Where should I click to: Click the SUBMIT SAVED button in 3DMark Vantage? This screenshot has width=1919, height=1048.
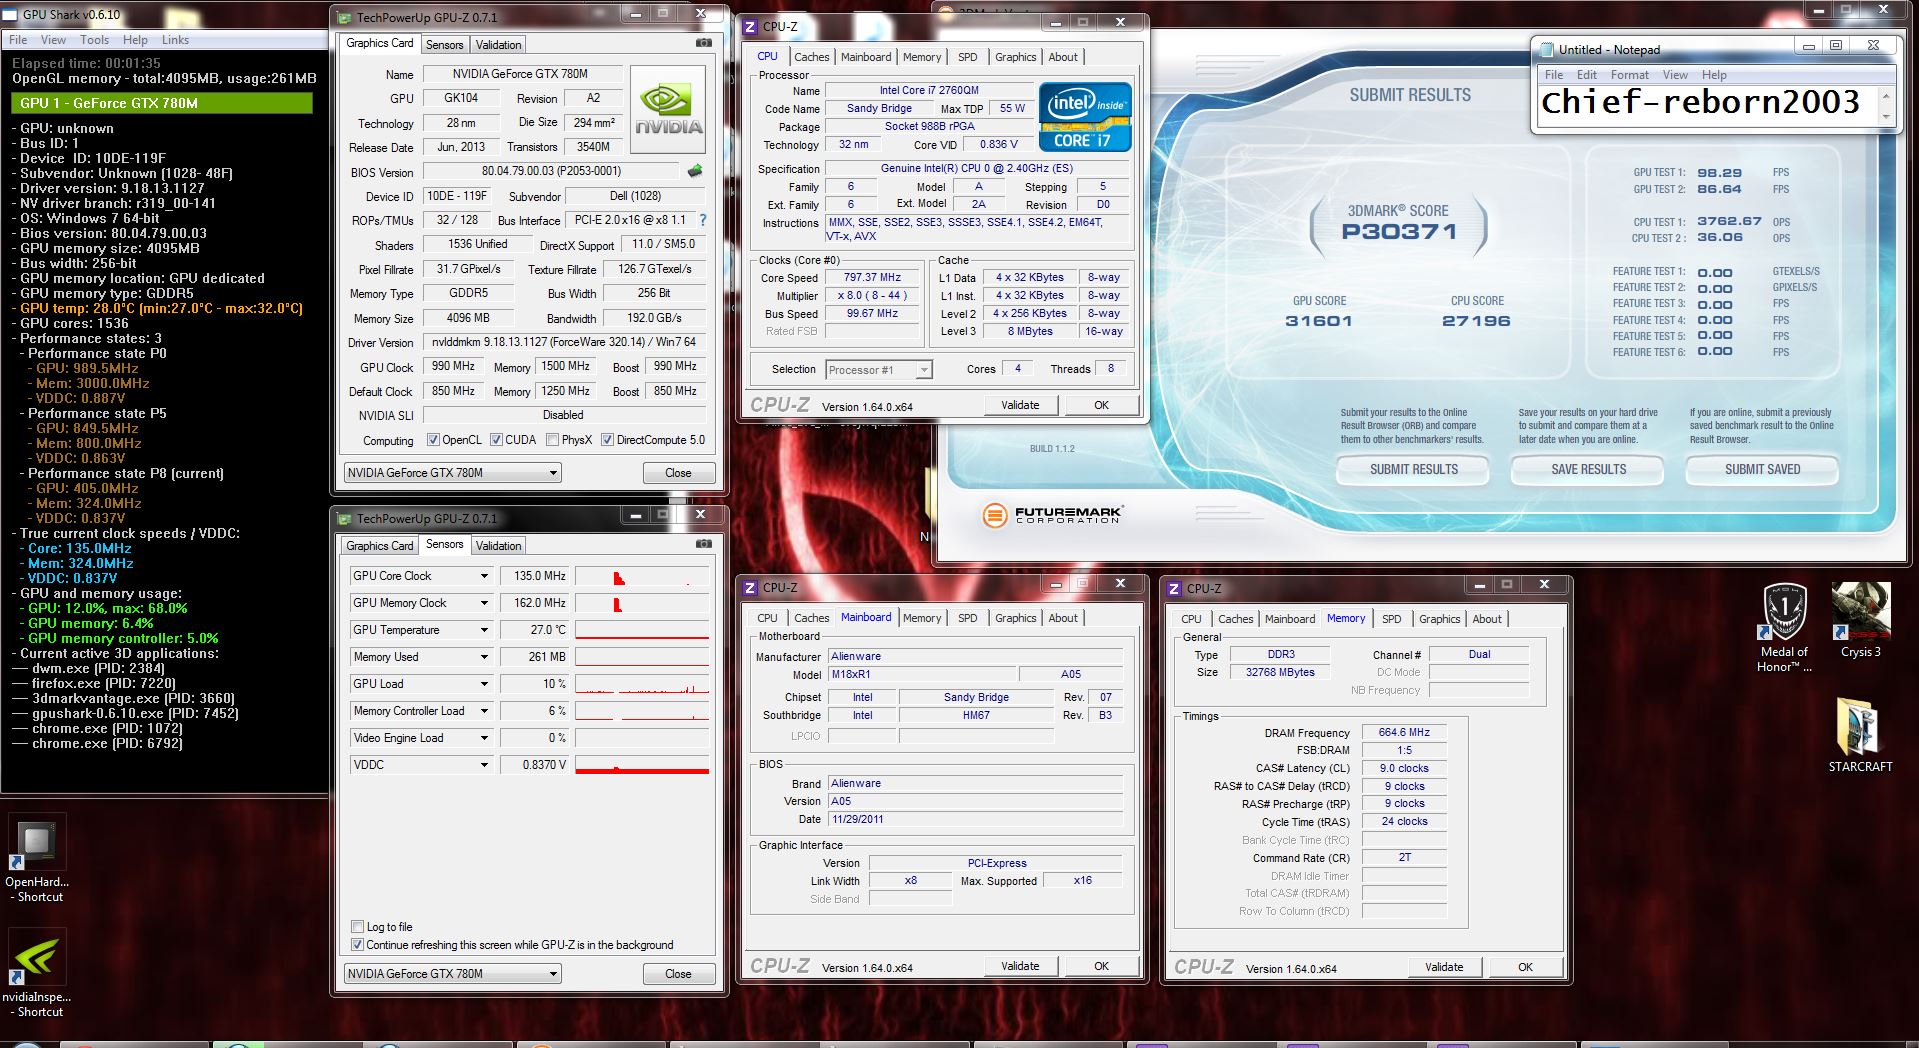tap(1762, 469)
